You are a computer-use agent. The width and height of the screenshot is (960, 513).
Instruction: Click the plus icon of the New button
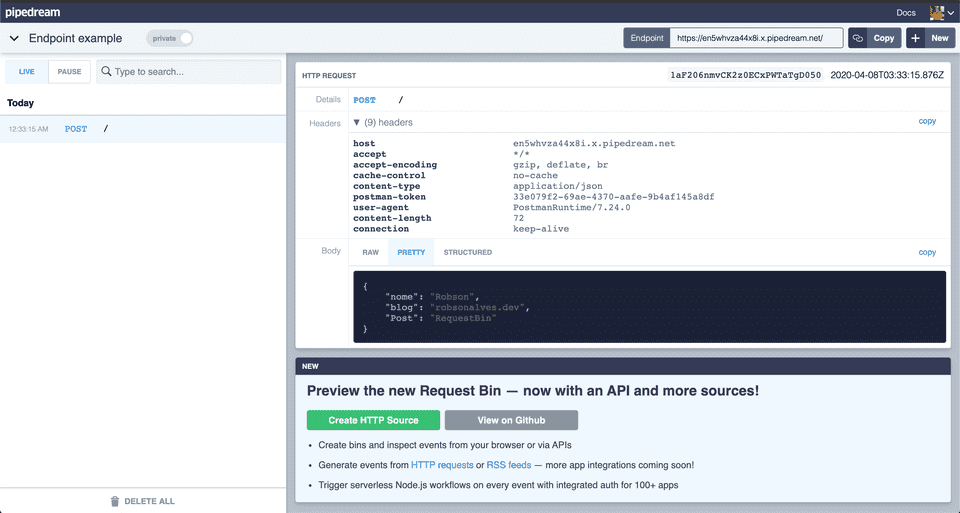pyautogui.click(x=915, y=38)
